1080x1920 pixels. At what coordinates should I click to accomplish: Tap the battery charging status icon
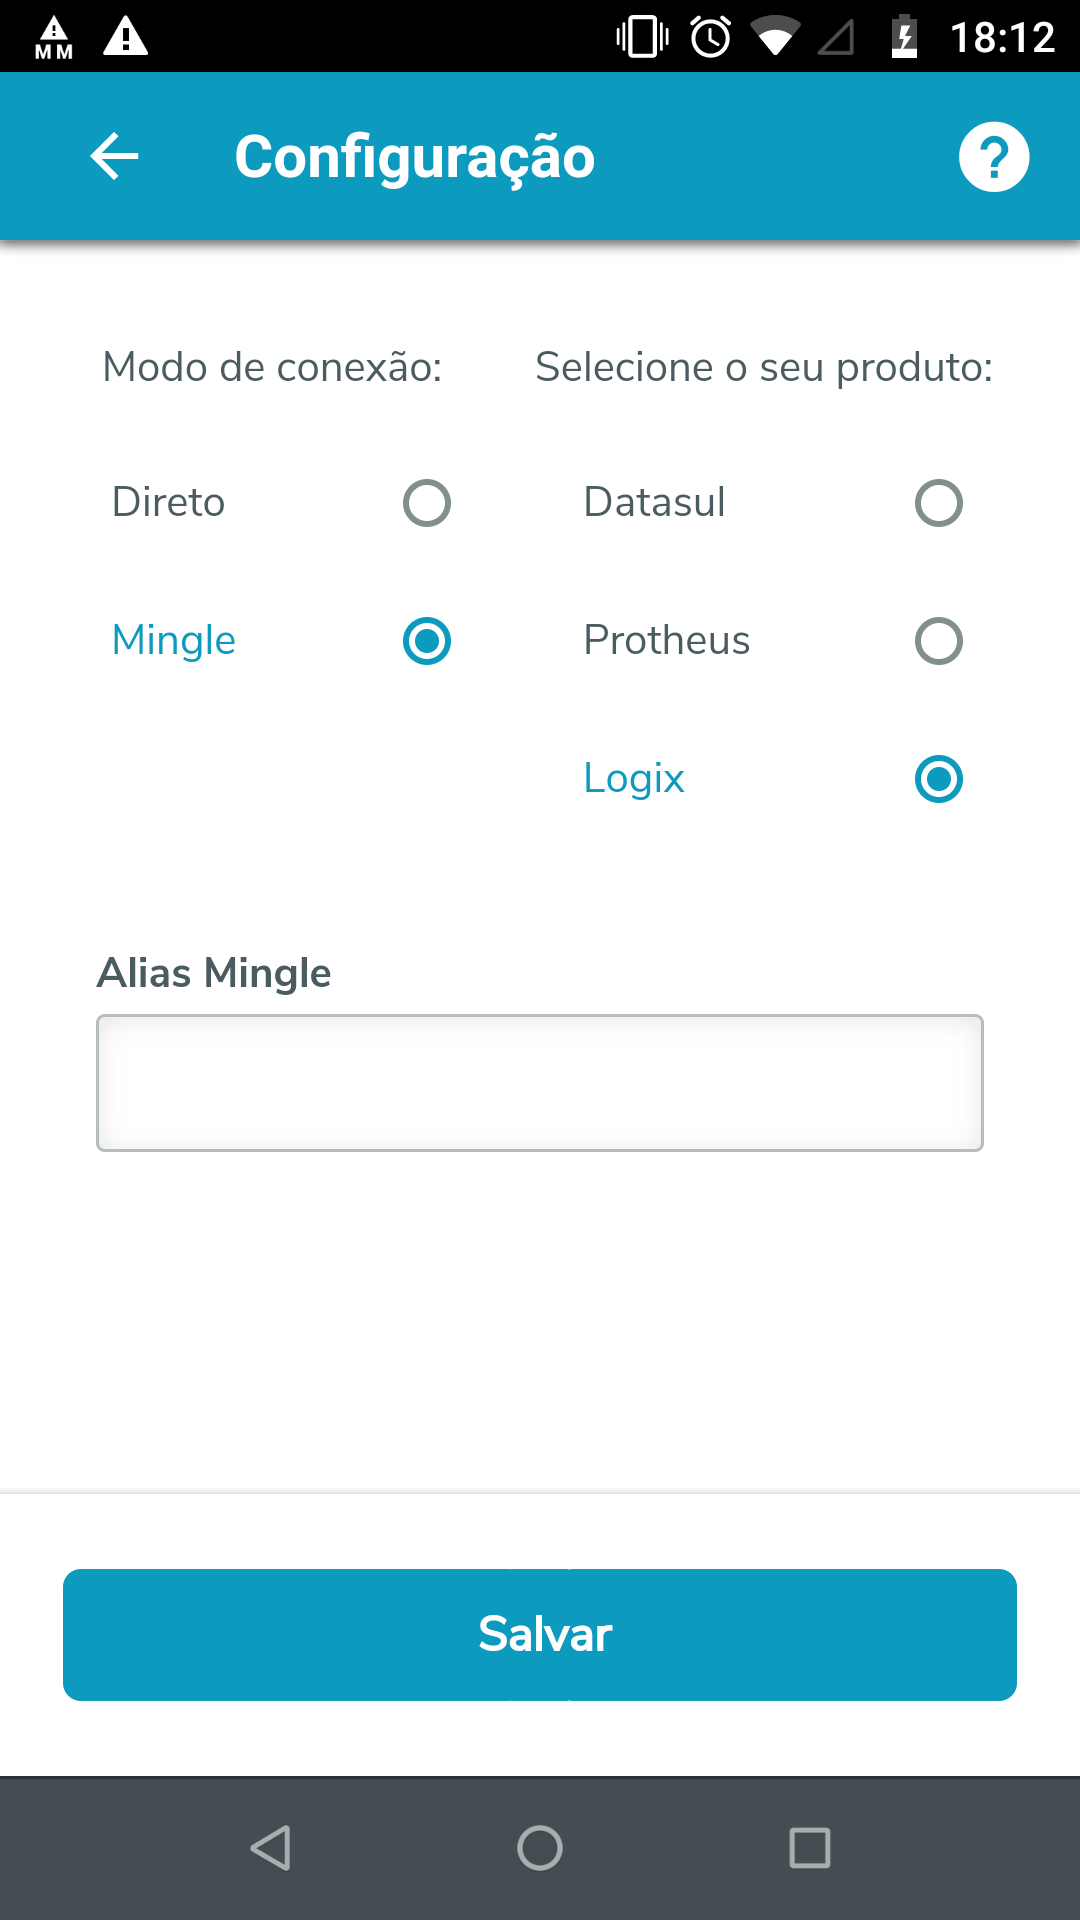[904, 38]
